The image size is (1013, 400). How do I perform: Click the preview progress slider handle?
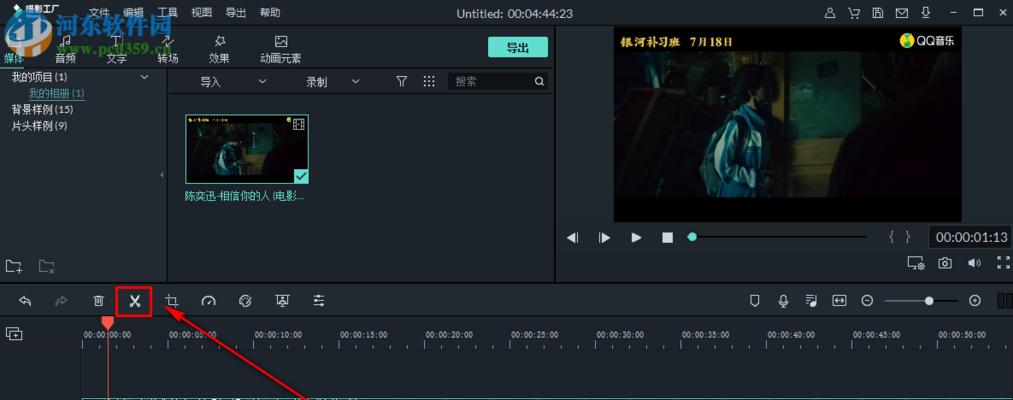point(692,237)
